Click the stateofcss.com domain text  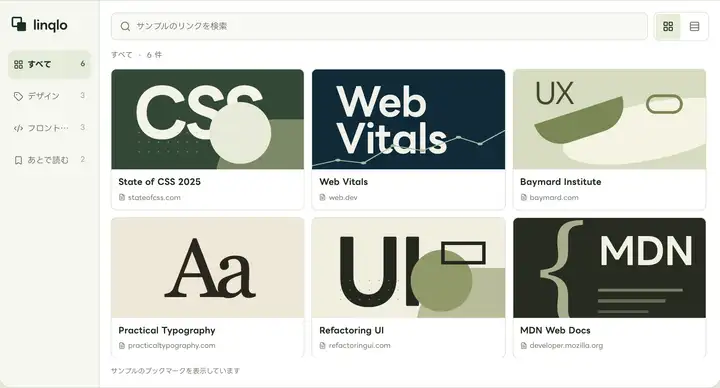tap(154, 197)
